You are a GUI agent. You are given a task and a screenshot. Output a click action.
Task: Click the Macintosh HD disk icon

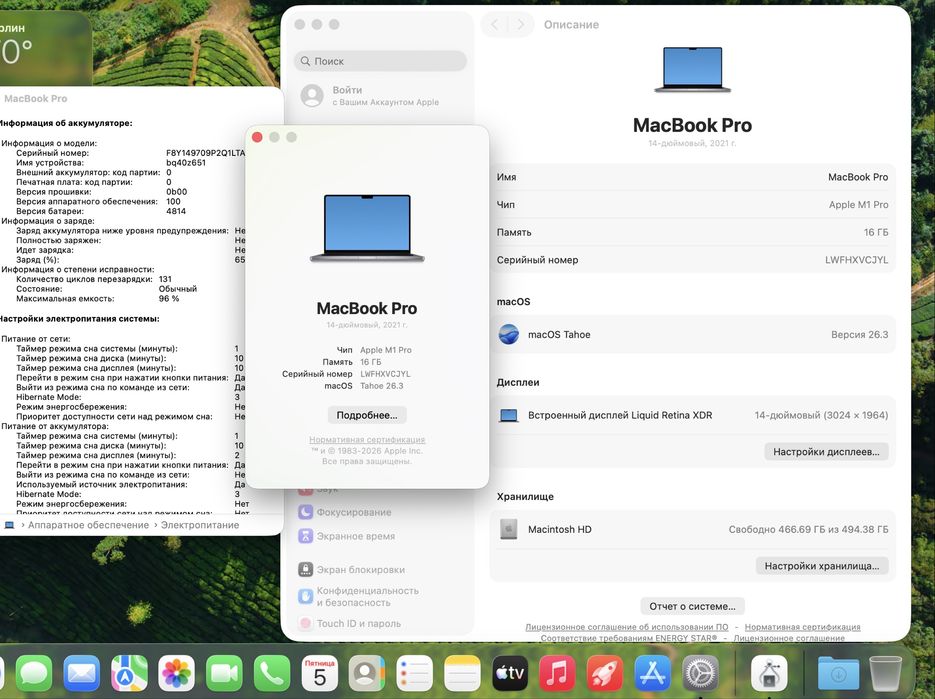point(509,529)
